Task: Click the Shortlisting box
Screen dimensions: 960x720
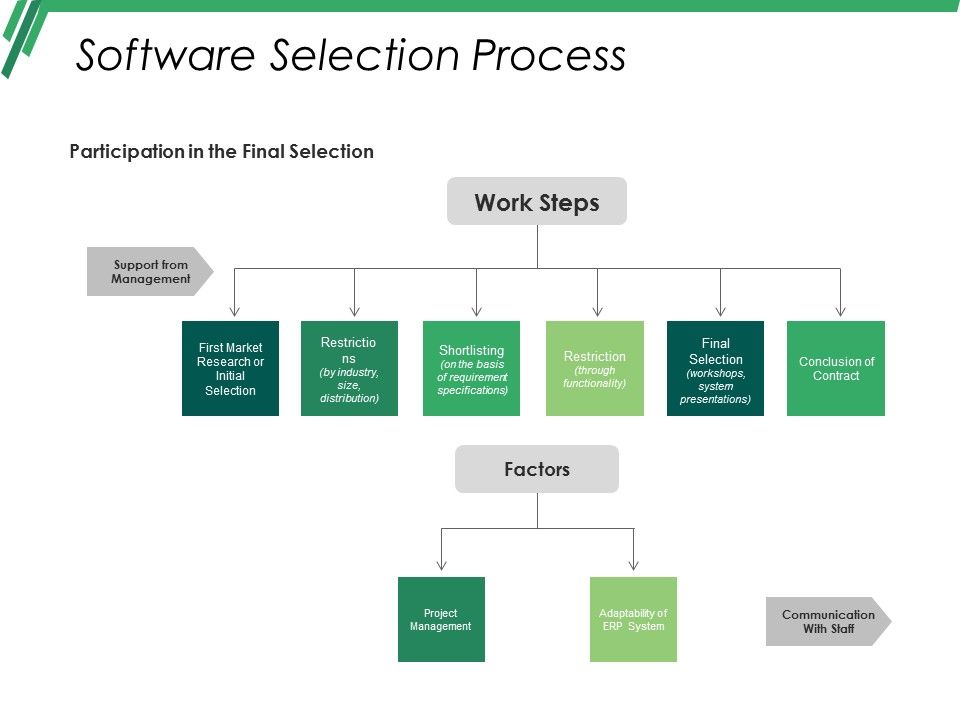Action: [471, 369]
